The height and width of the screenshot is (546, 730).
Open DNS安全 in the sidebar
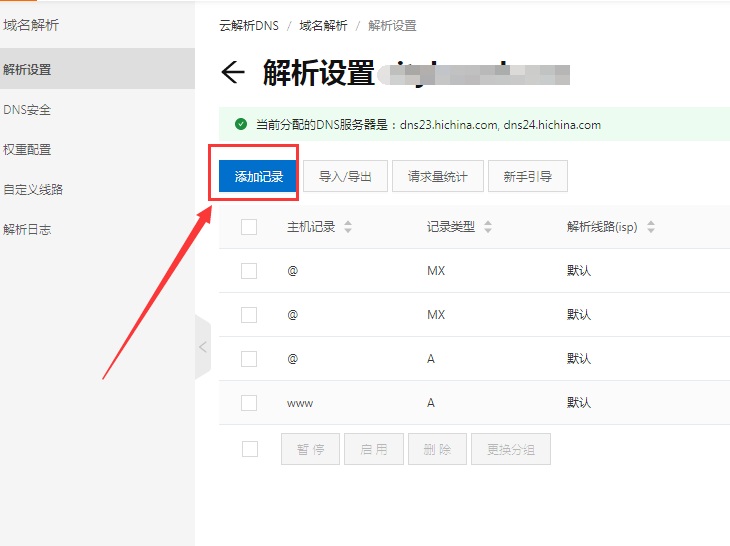27,110
